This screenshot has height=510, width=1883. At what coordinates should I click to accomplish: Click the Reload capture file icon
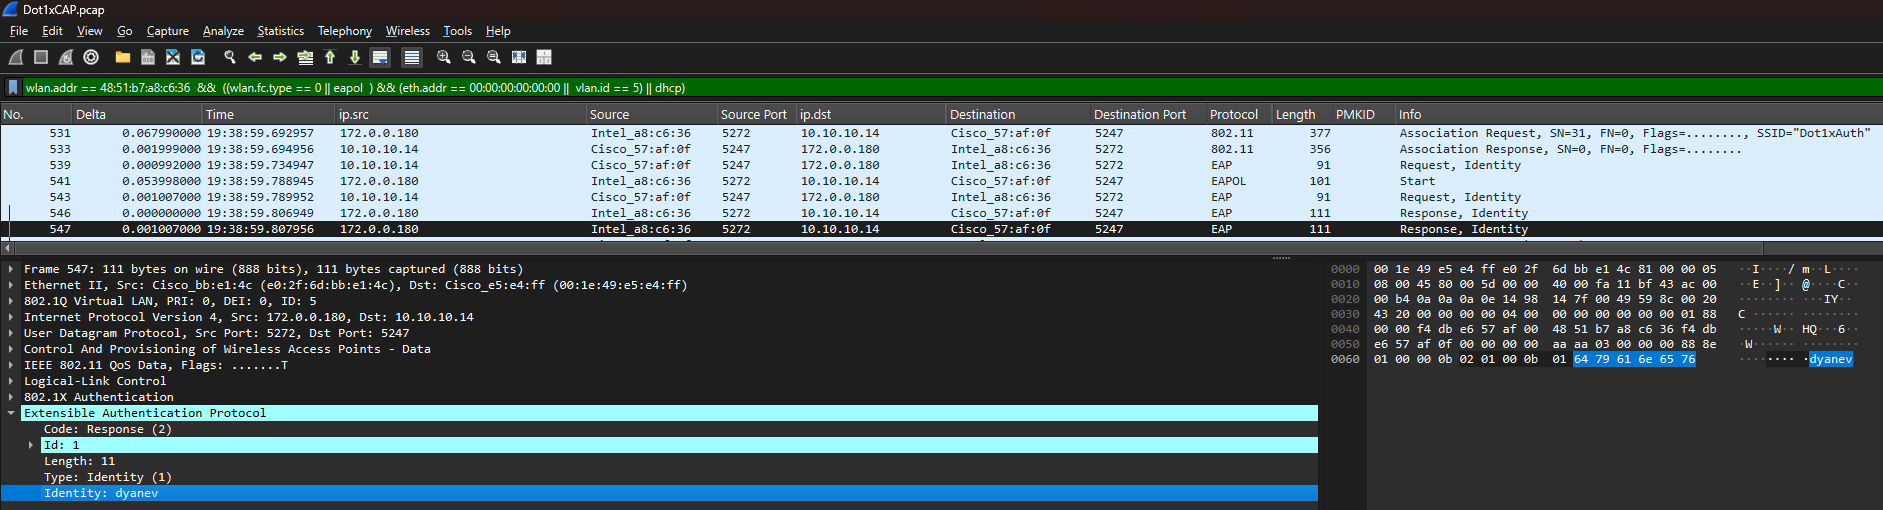[x=198, y=57]
